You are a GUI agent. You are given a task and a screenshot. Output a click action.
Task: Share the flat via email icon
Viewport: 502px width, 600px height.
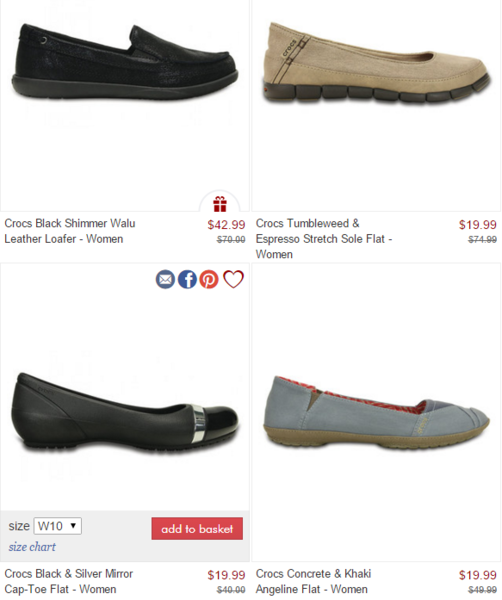[x=165, y=279]
